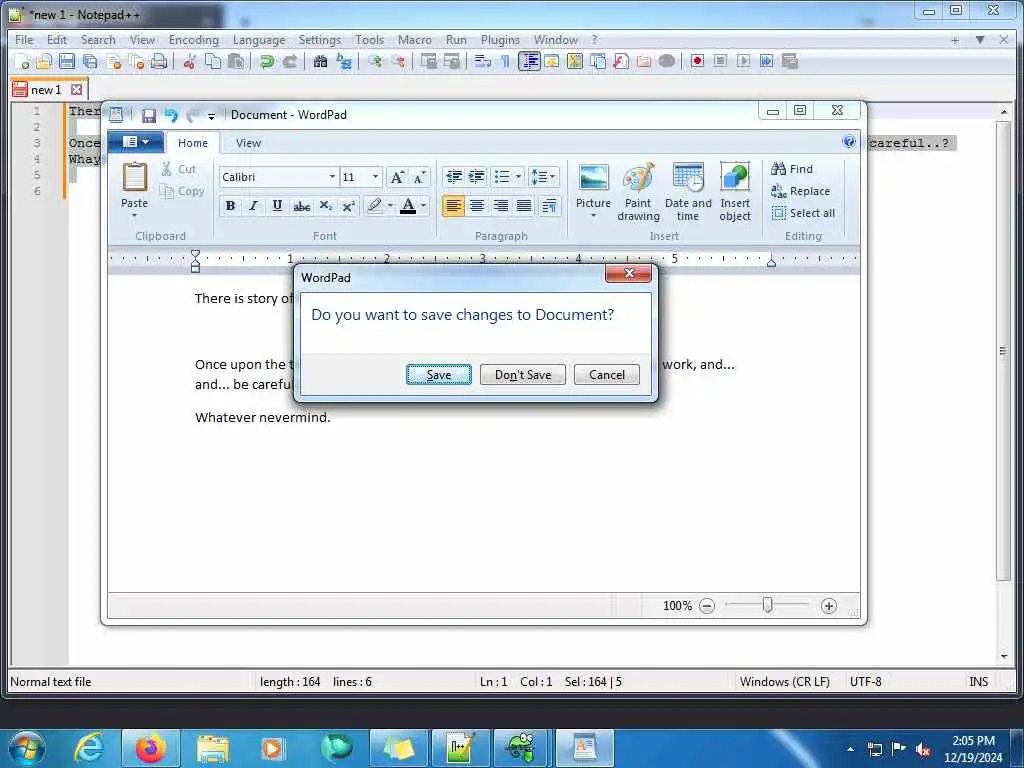Viewport: 1024px width, 768px height.
Task: Expand Picture options arrow
Action: pyautogui.click(x=593, y=216)
